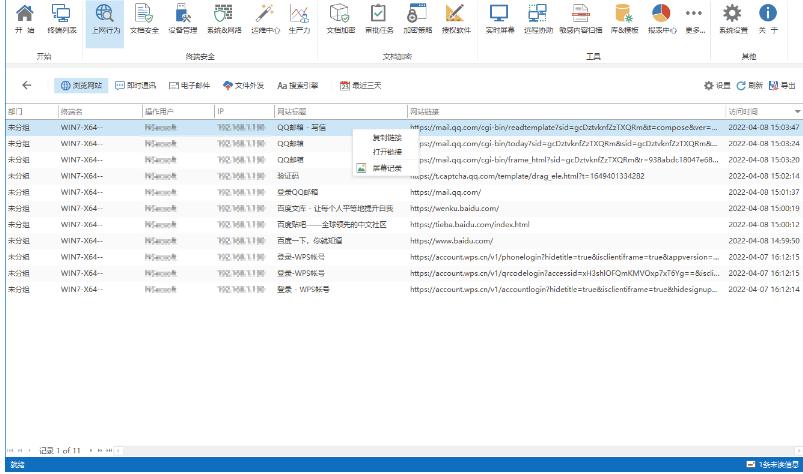
Task: Switch to the 电子邮件 email tab
Action: [x=190, y=85]
